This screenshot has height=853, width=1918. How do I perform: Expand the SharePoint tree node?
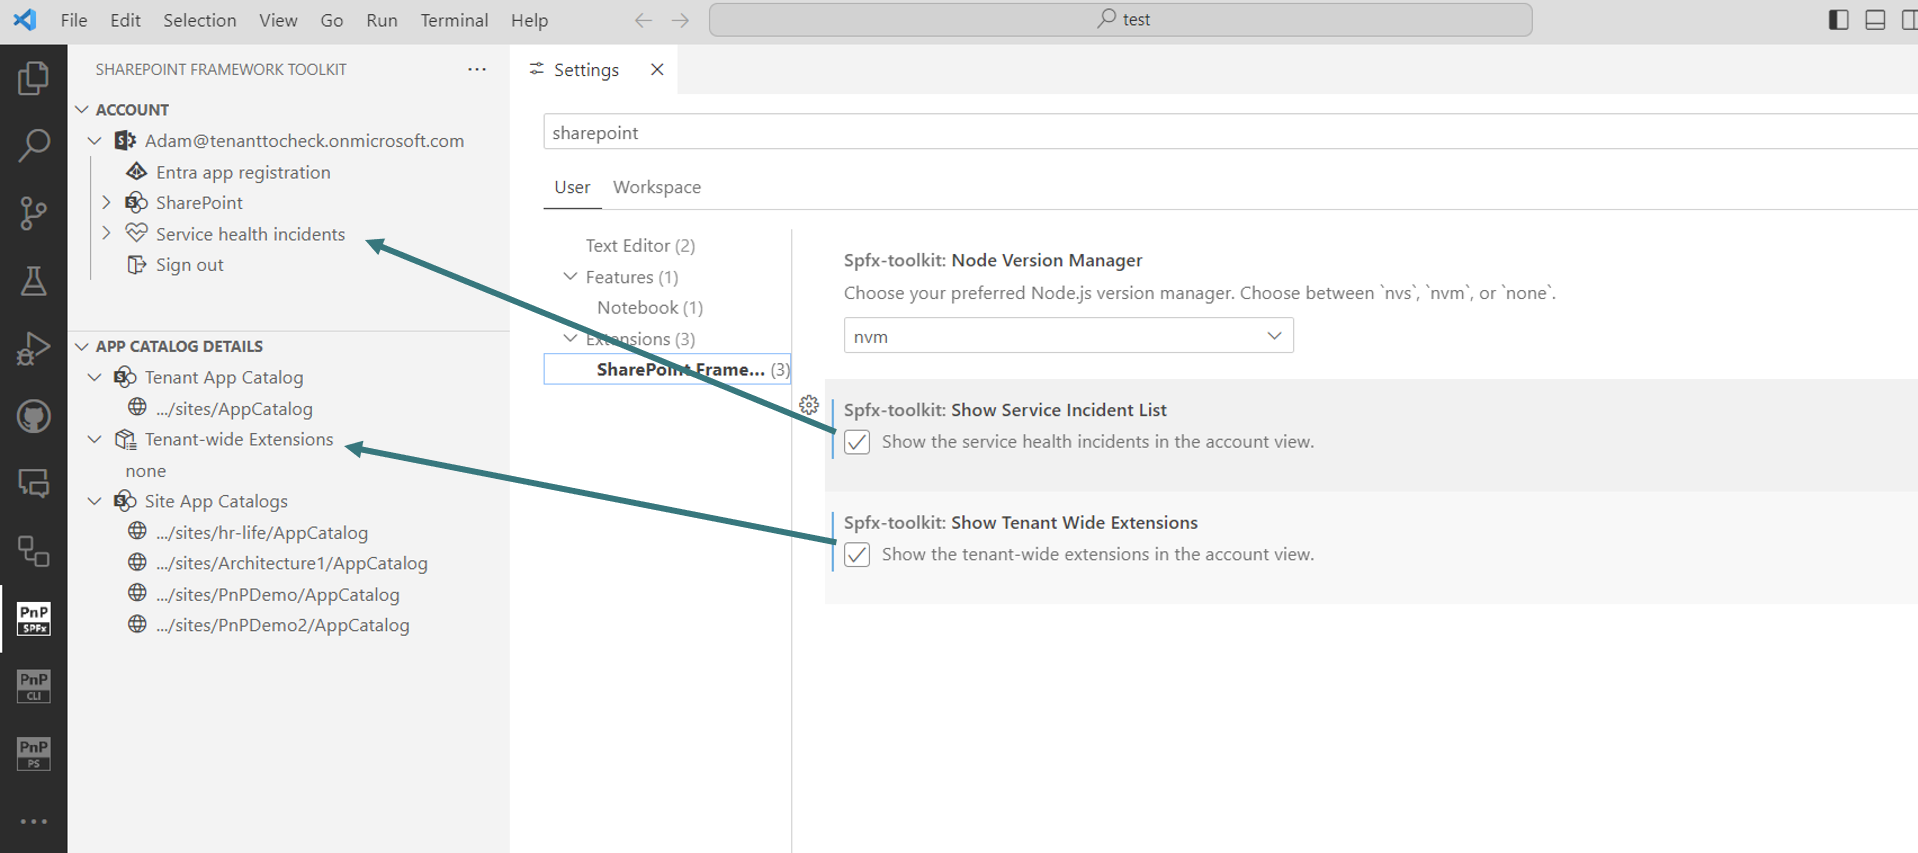(x=106, y=202)
